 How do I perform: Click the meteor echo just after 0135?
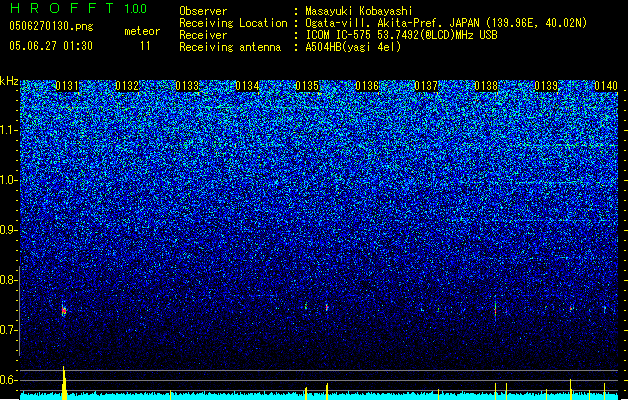click(x=327, y=307)
